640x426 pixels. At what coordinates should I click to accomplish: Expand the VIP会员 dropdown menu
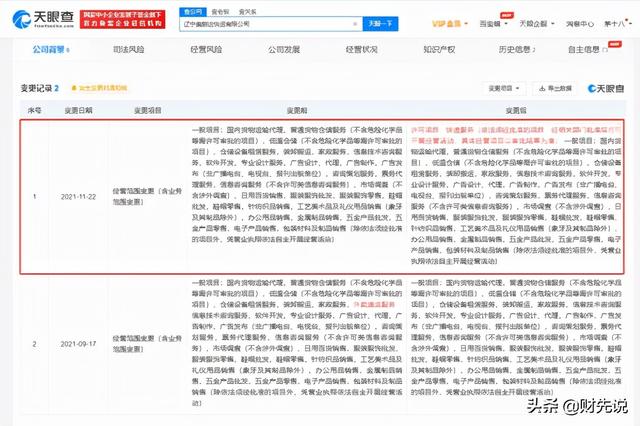pos(450,24)
